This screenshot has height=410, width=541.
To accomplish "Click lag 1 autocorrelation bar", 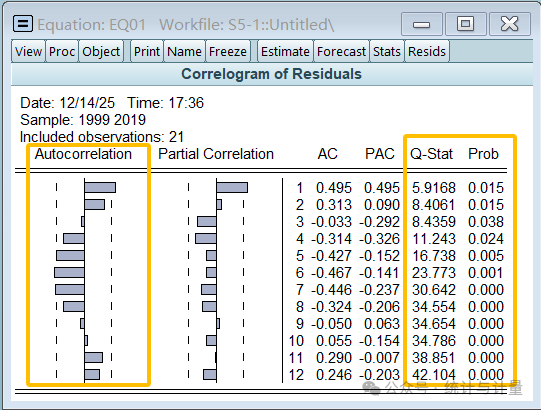I will click(x=100, y=188).
